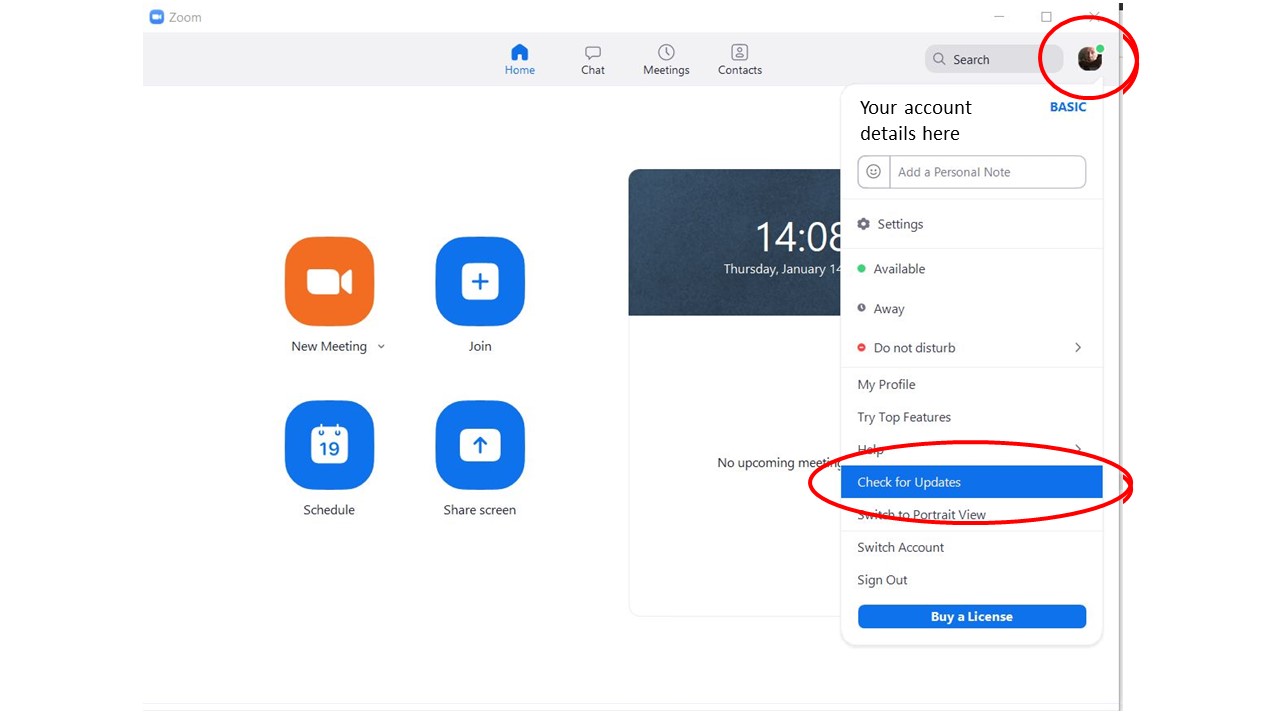Start a New Meeting with orange camera icon
The height and width of the screenshot is (720, 1280).
pos(329,282)
